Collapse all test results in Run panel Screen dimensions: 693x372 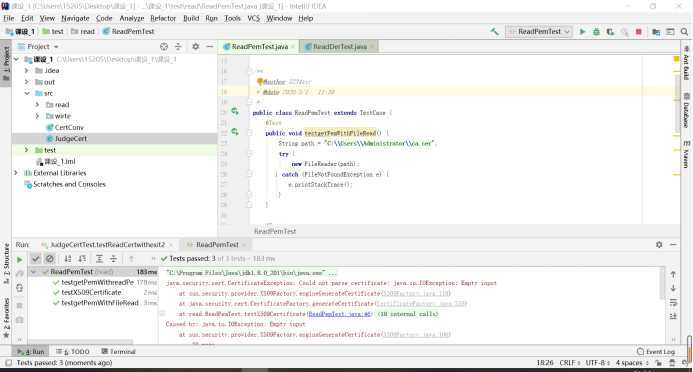click(x=114, y=259)
